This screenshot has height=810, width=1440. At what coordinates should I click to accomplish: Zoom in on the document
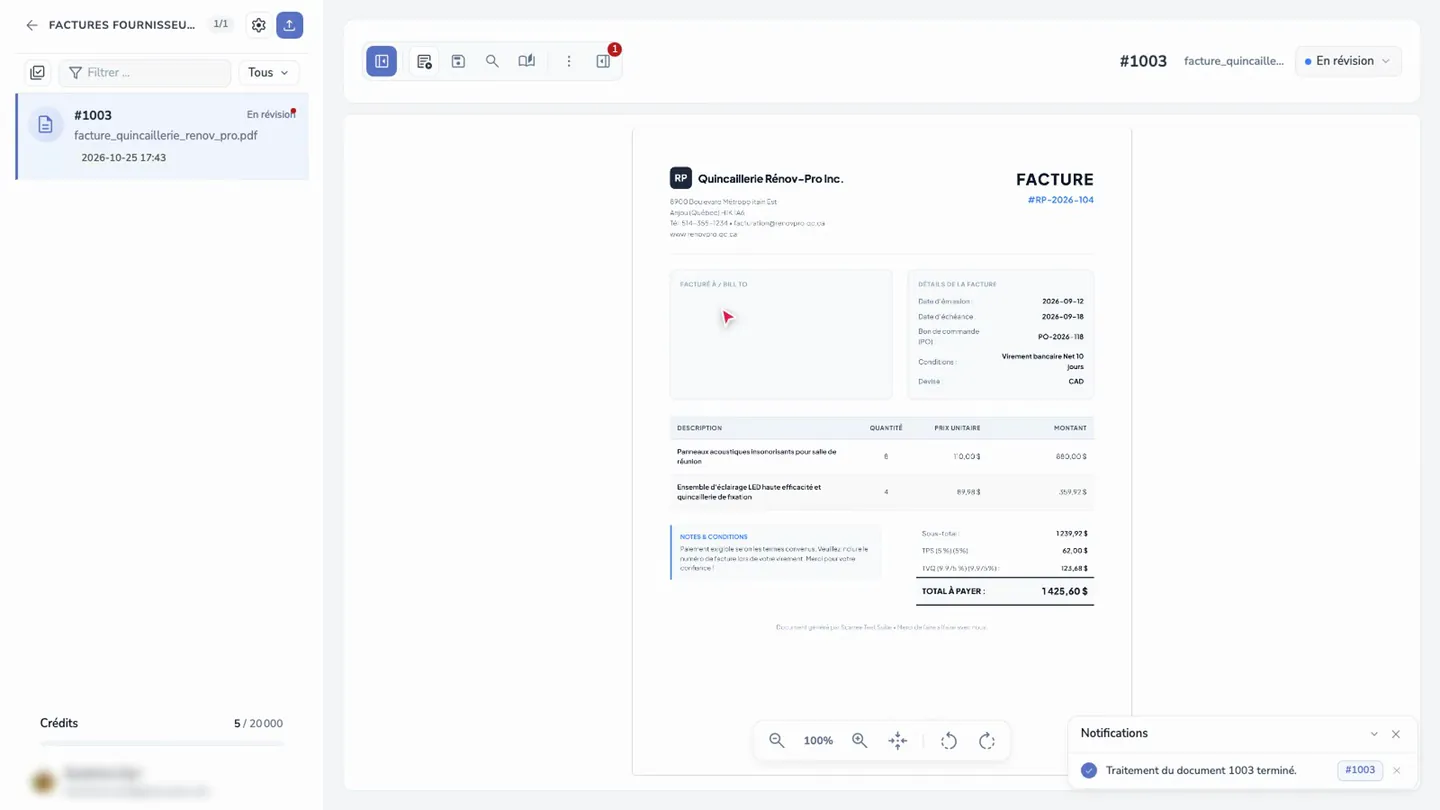click(x=860, y=741)
